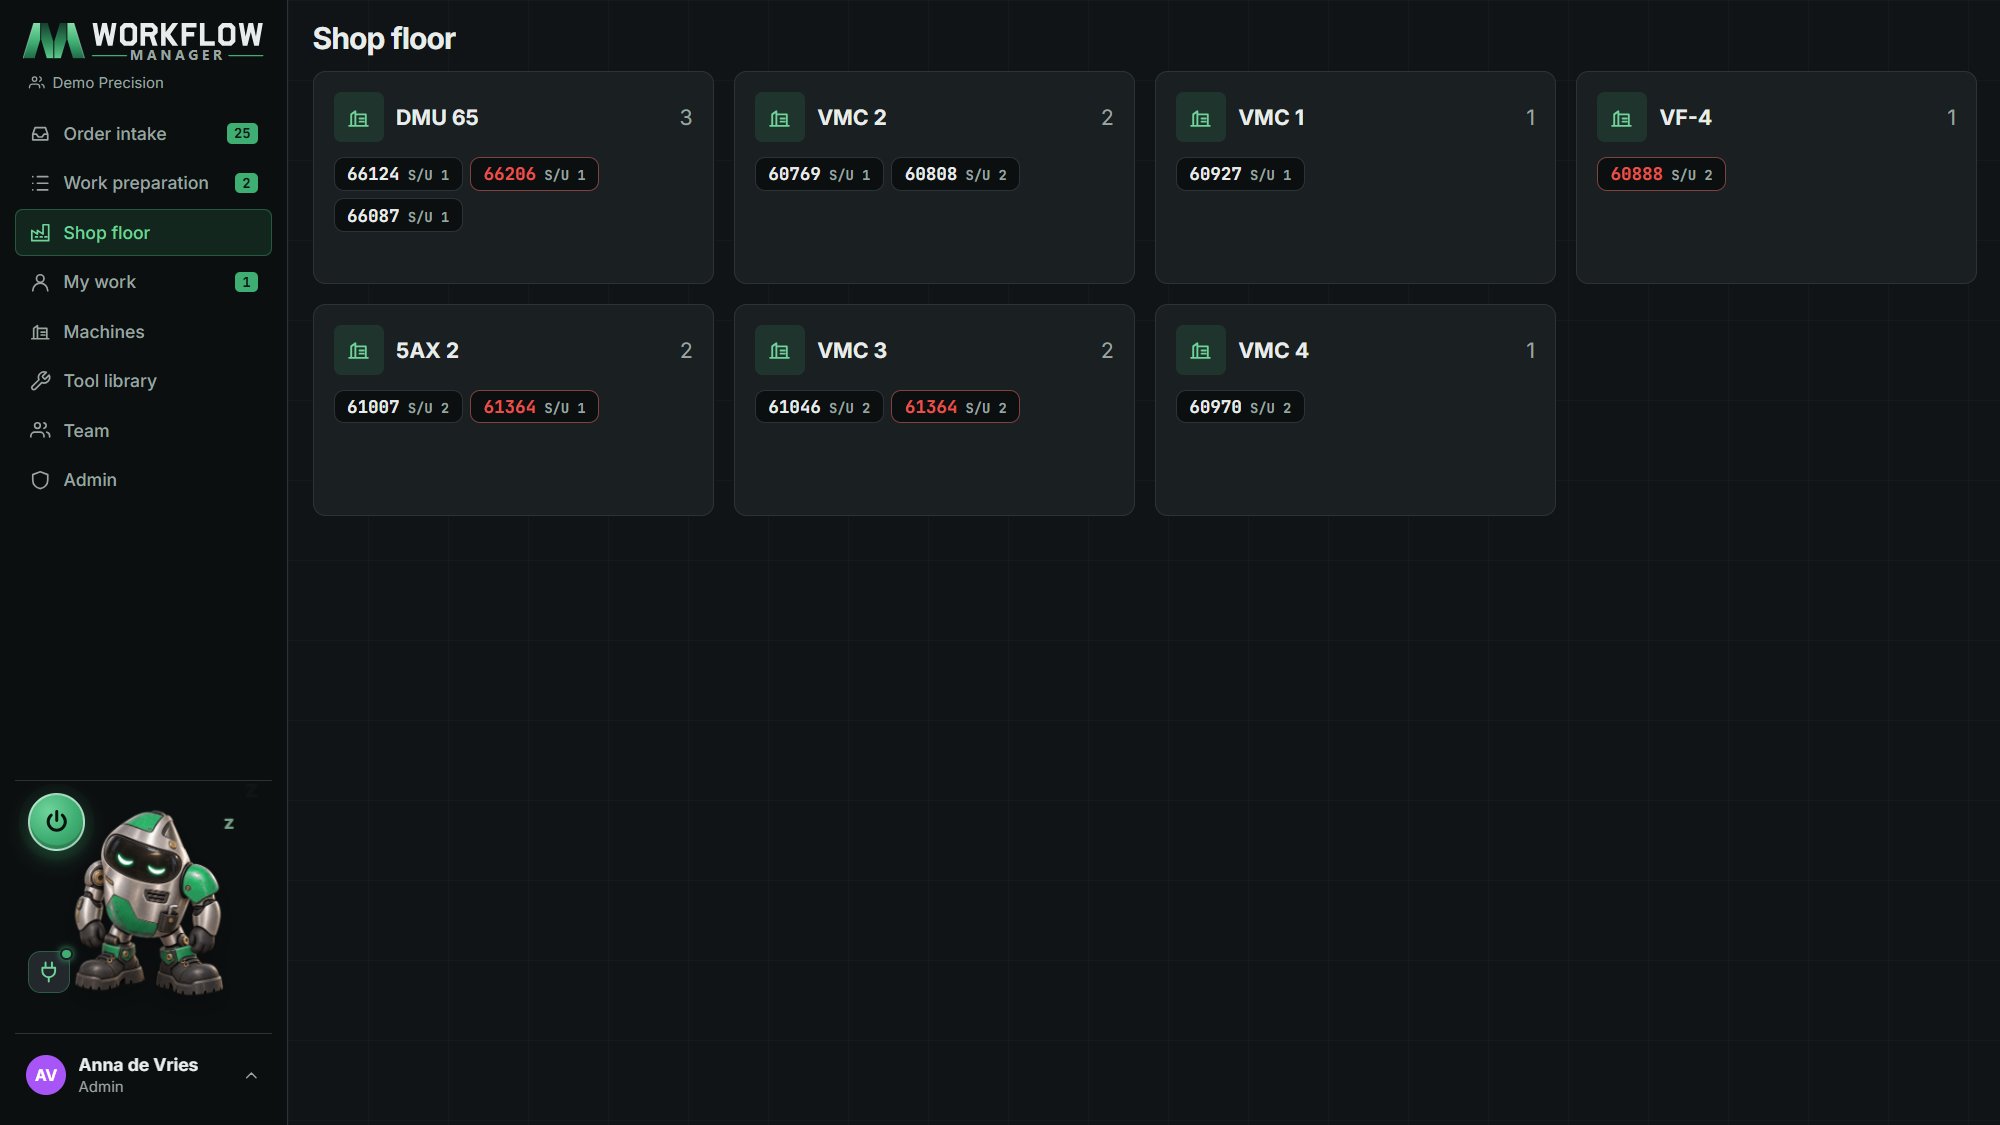Select Shop floor in the sidebar
2000x1125 pixels.
point(143,233)
